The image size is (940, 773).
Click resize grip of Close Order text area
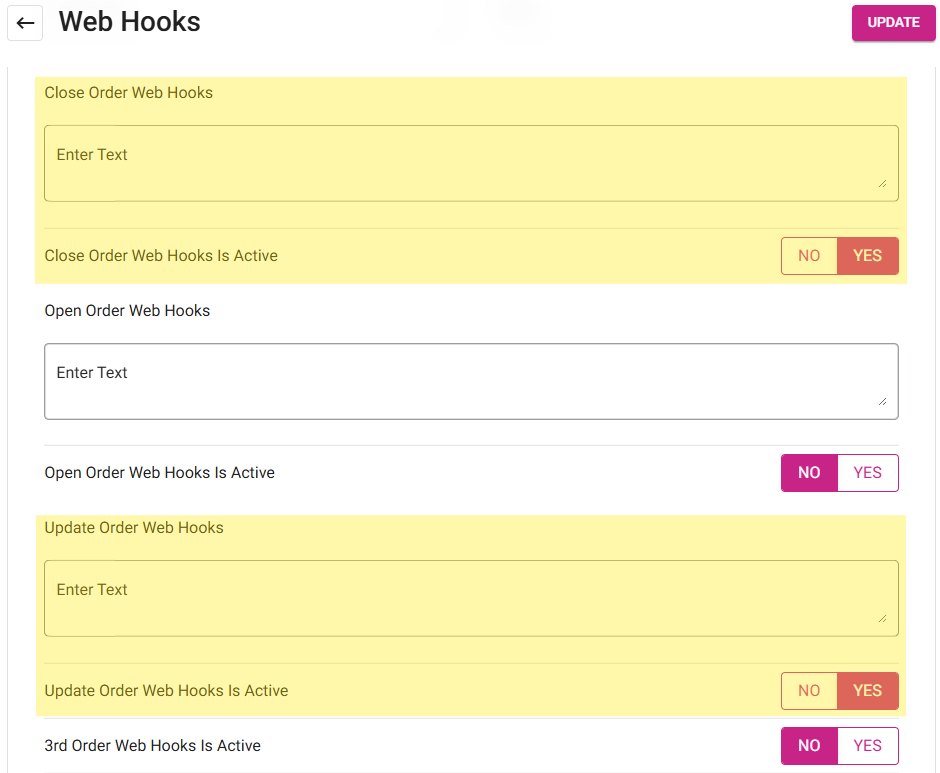tap(882, 184)
